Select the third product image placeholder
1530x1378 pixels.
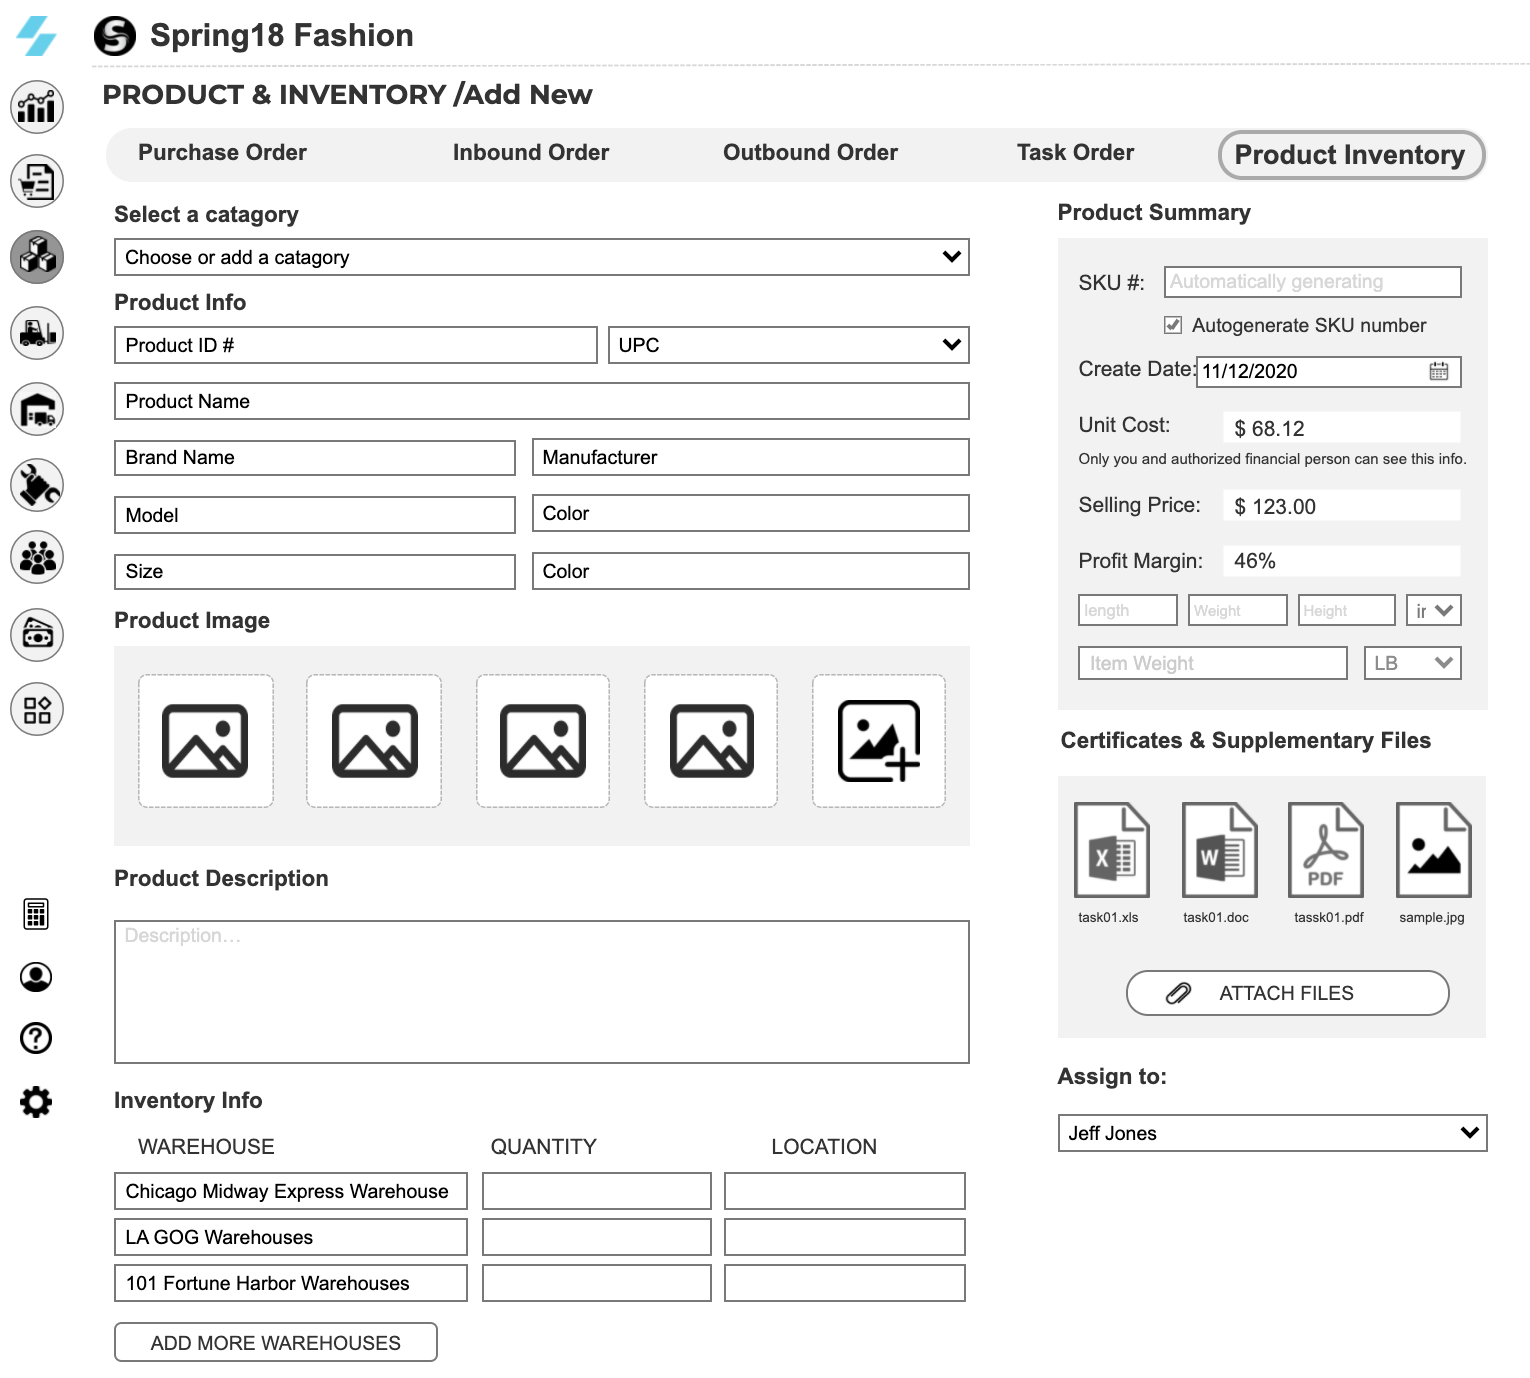click(x=543, y=741)
